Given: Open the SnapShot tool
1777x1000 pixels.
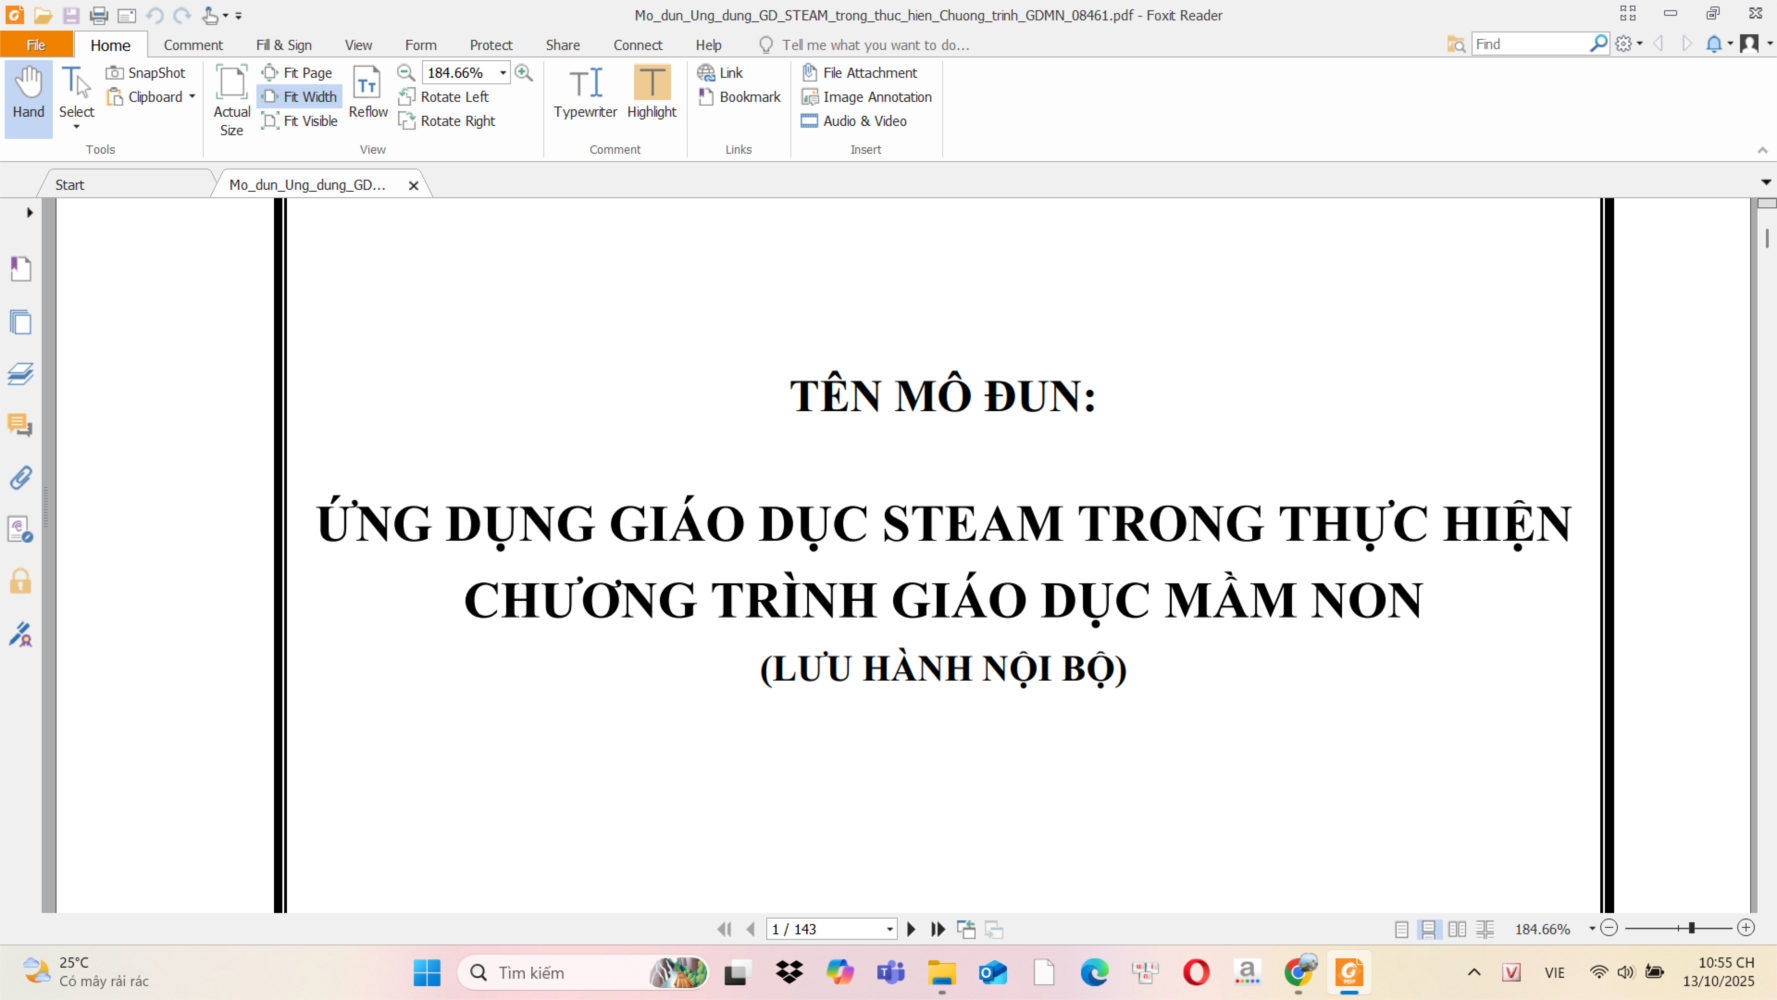Looking at the screenshot, I should click(x=146, y=73).
